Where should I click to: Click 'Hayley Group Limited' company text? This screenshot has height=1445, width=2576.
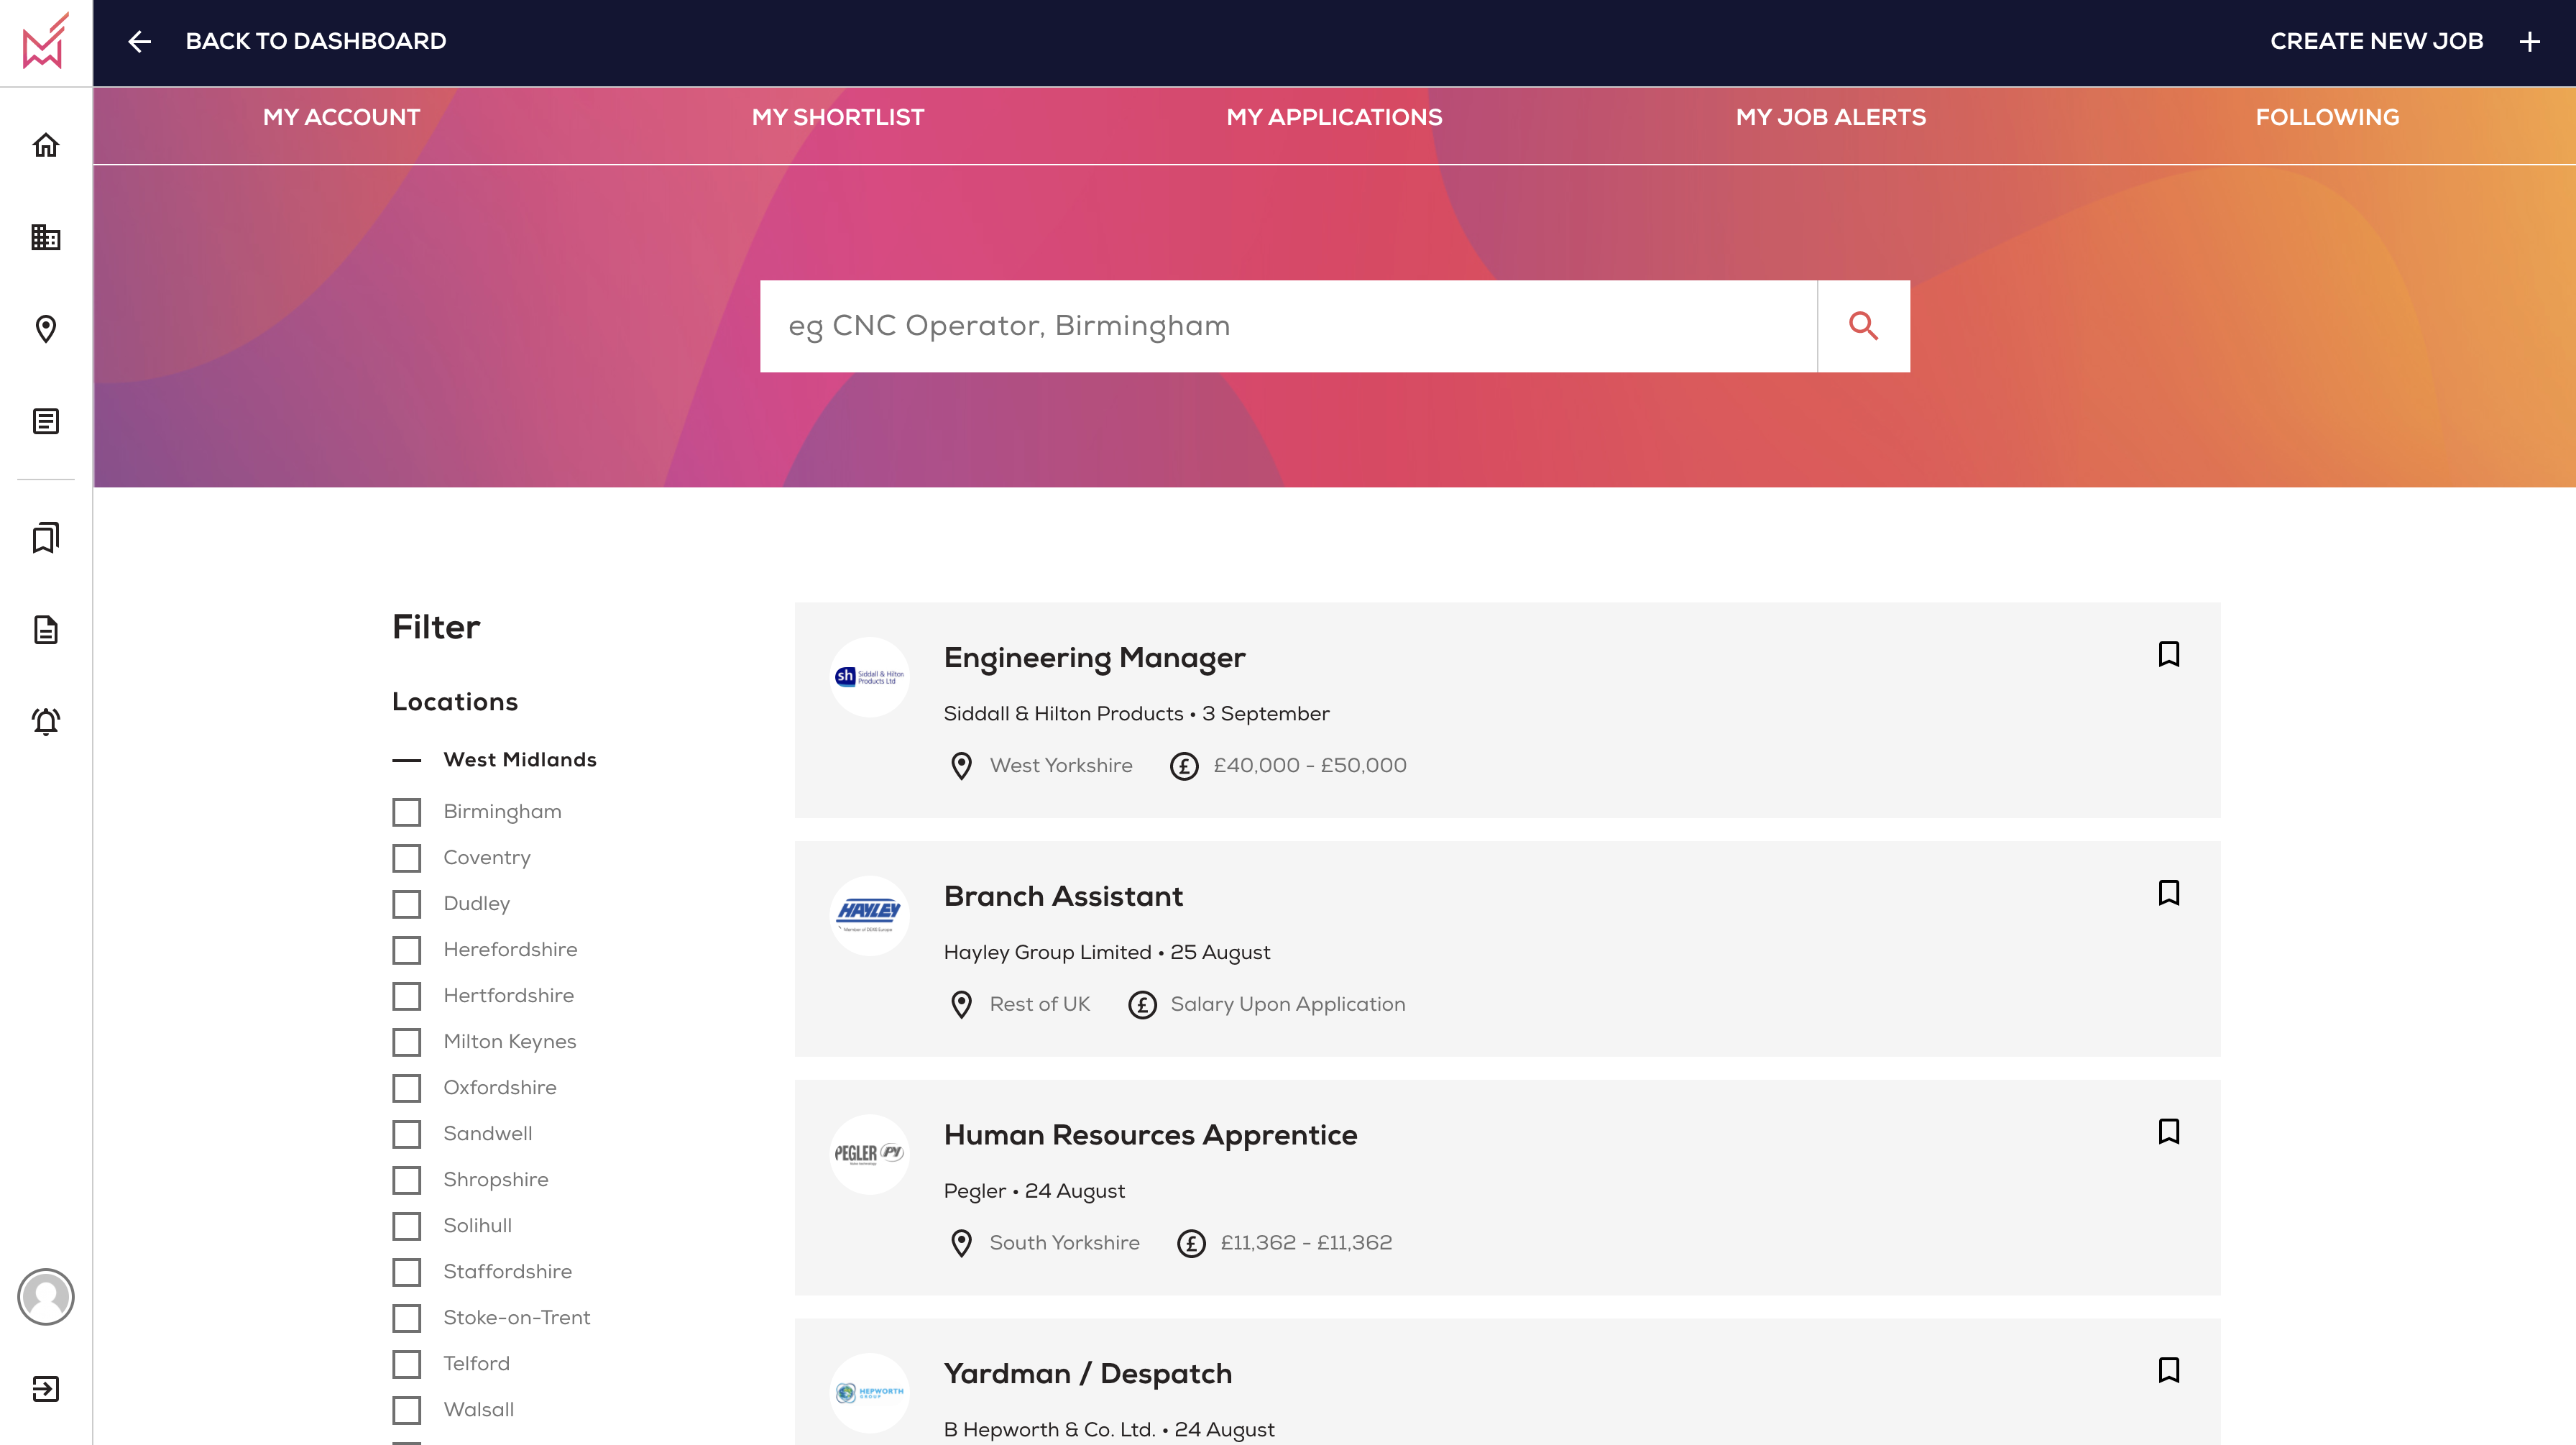pos(1047,953)
